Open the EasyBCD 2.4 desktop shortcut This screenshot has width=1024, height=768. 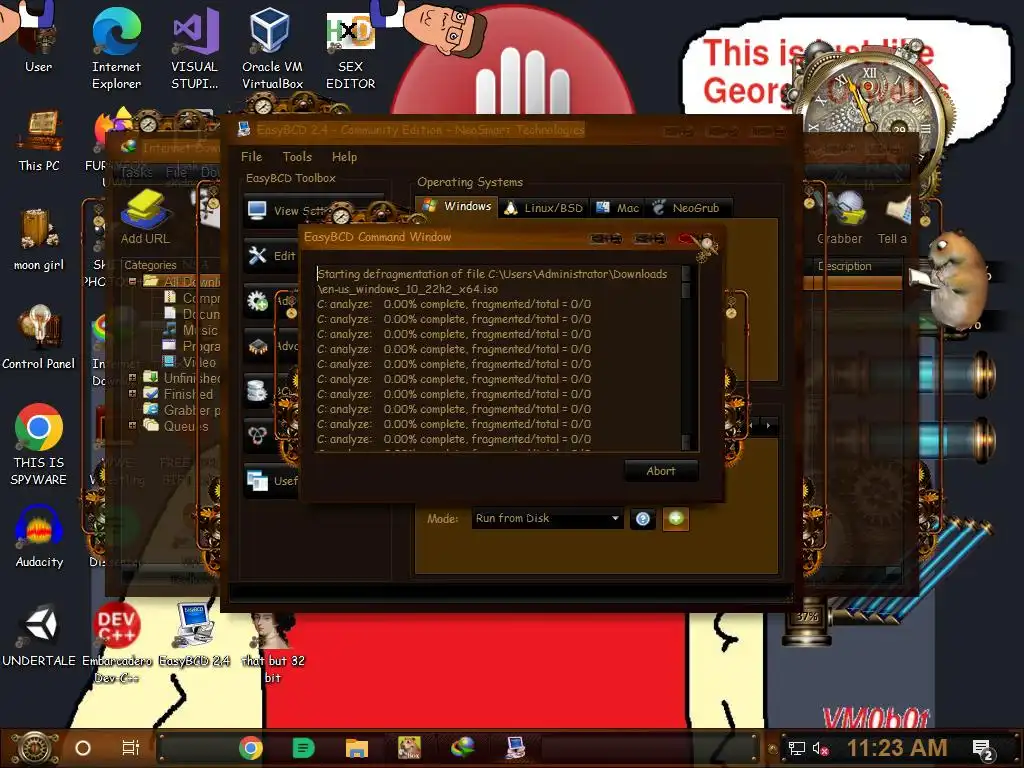click(194, 635)
